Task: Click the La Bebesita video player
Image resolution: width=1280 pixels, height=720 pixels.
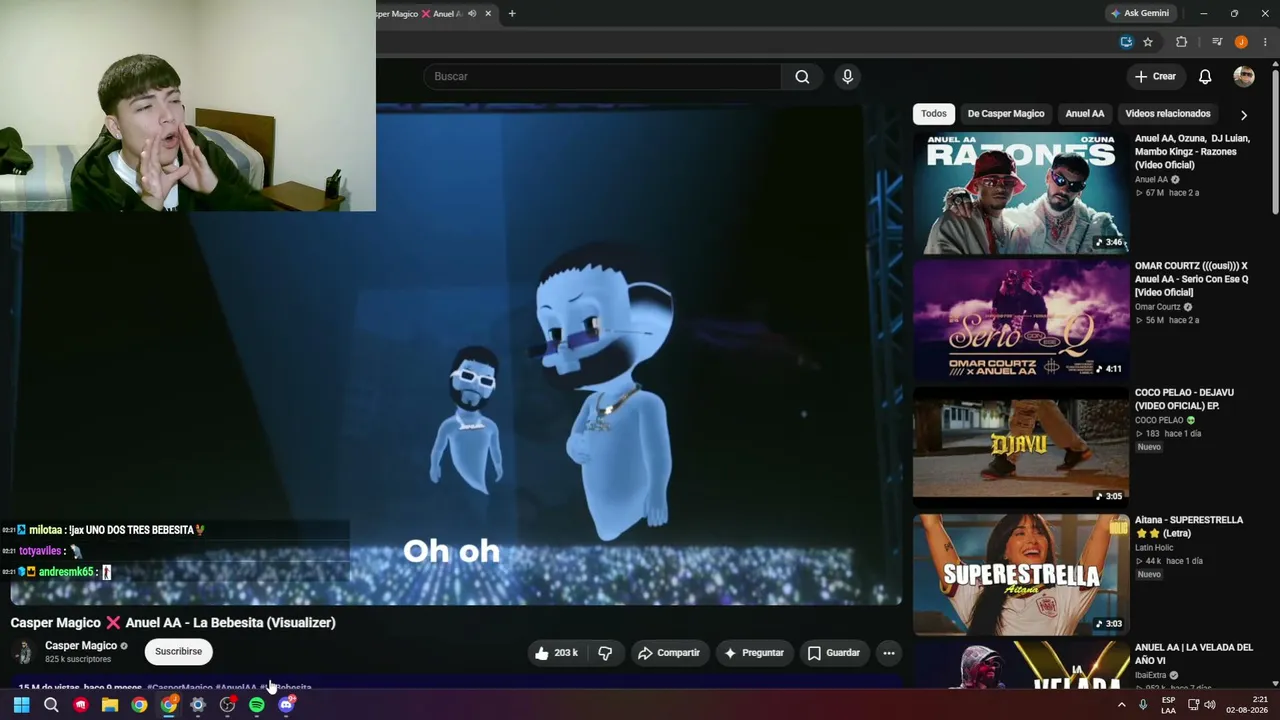Action: (x=456, y=355)
